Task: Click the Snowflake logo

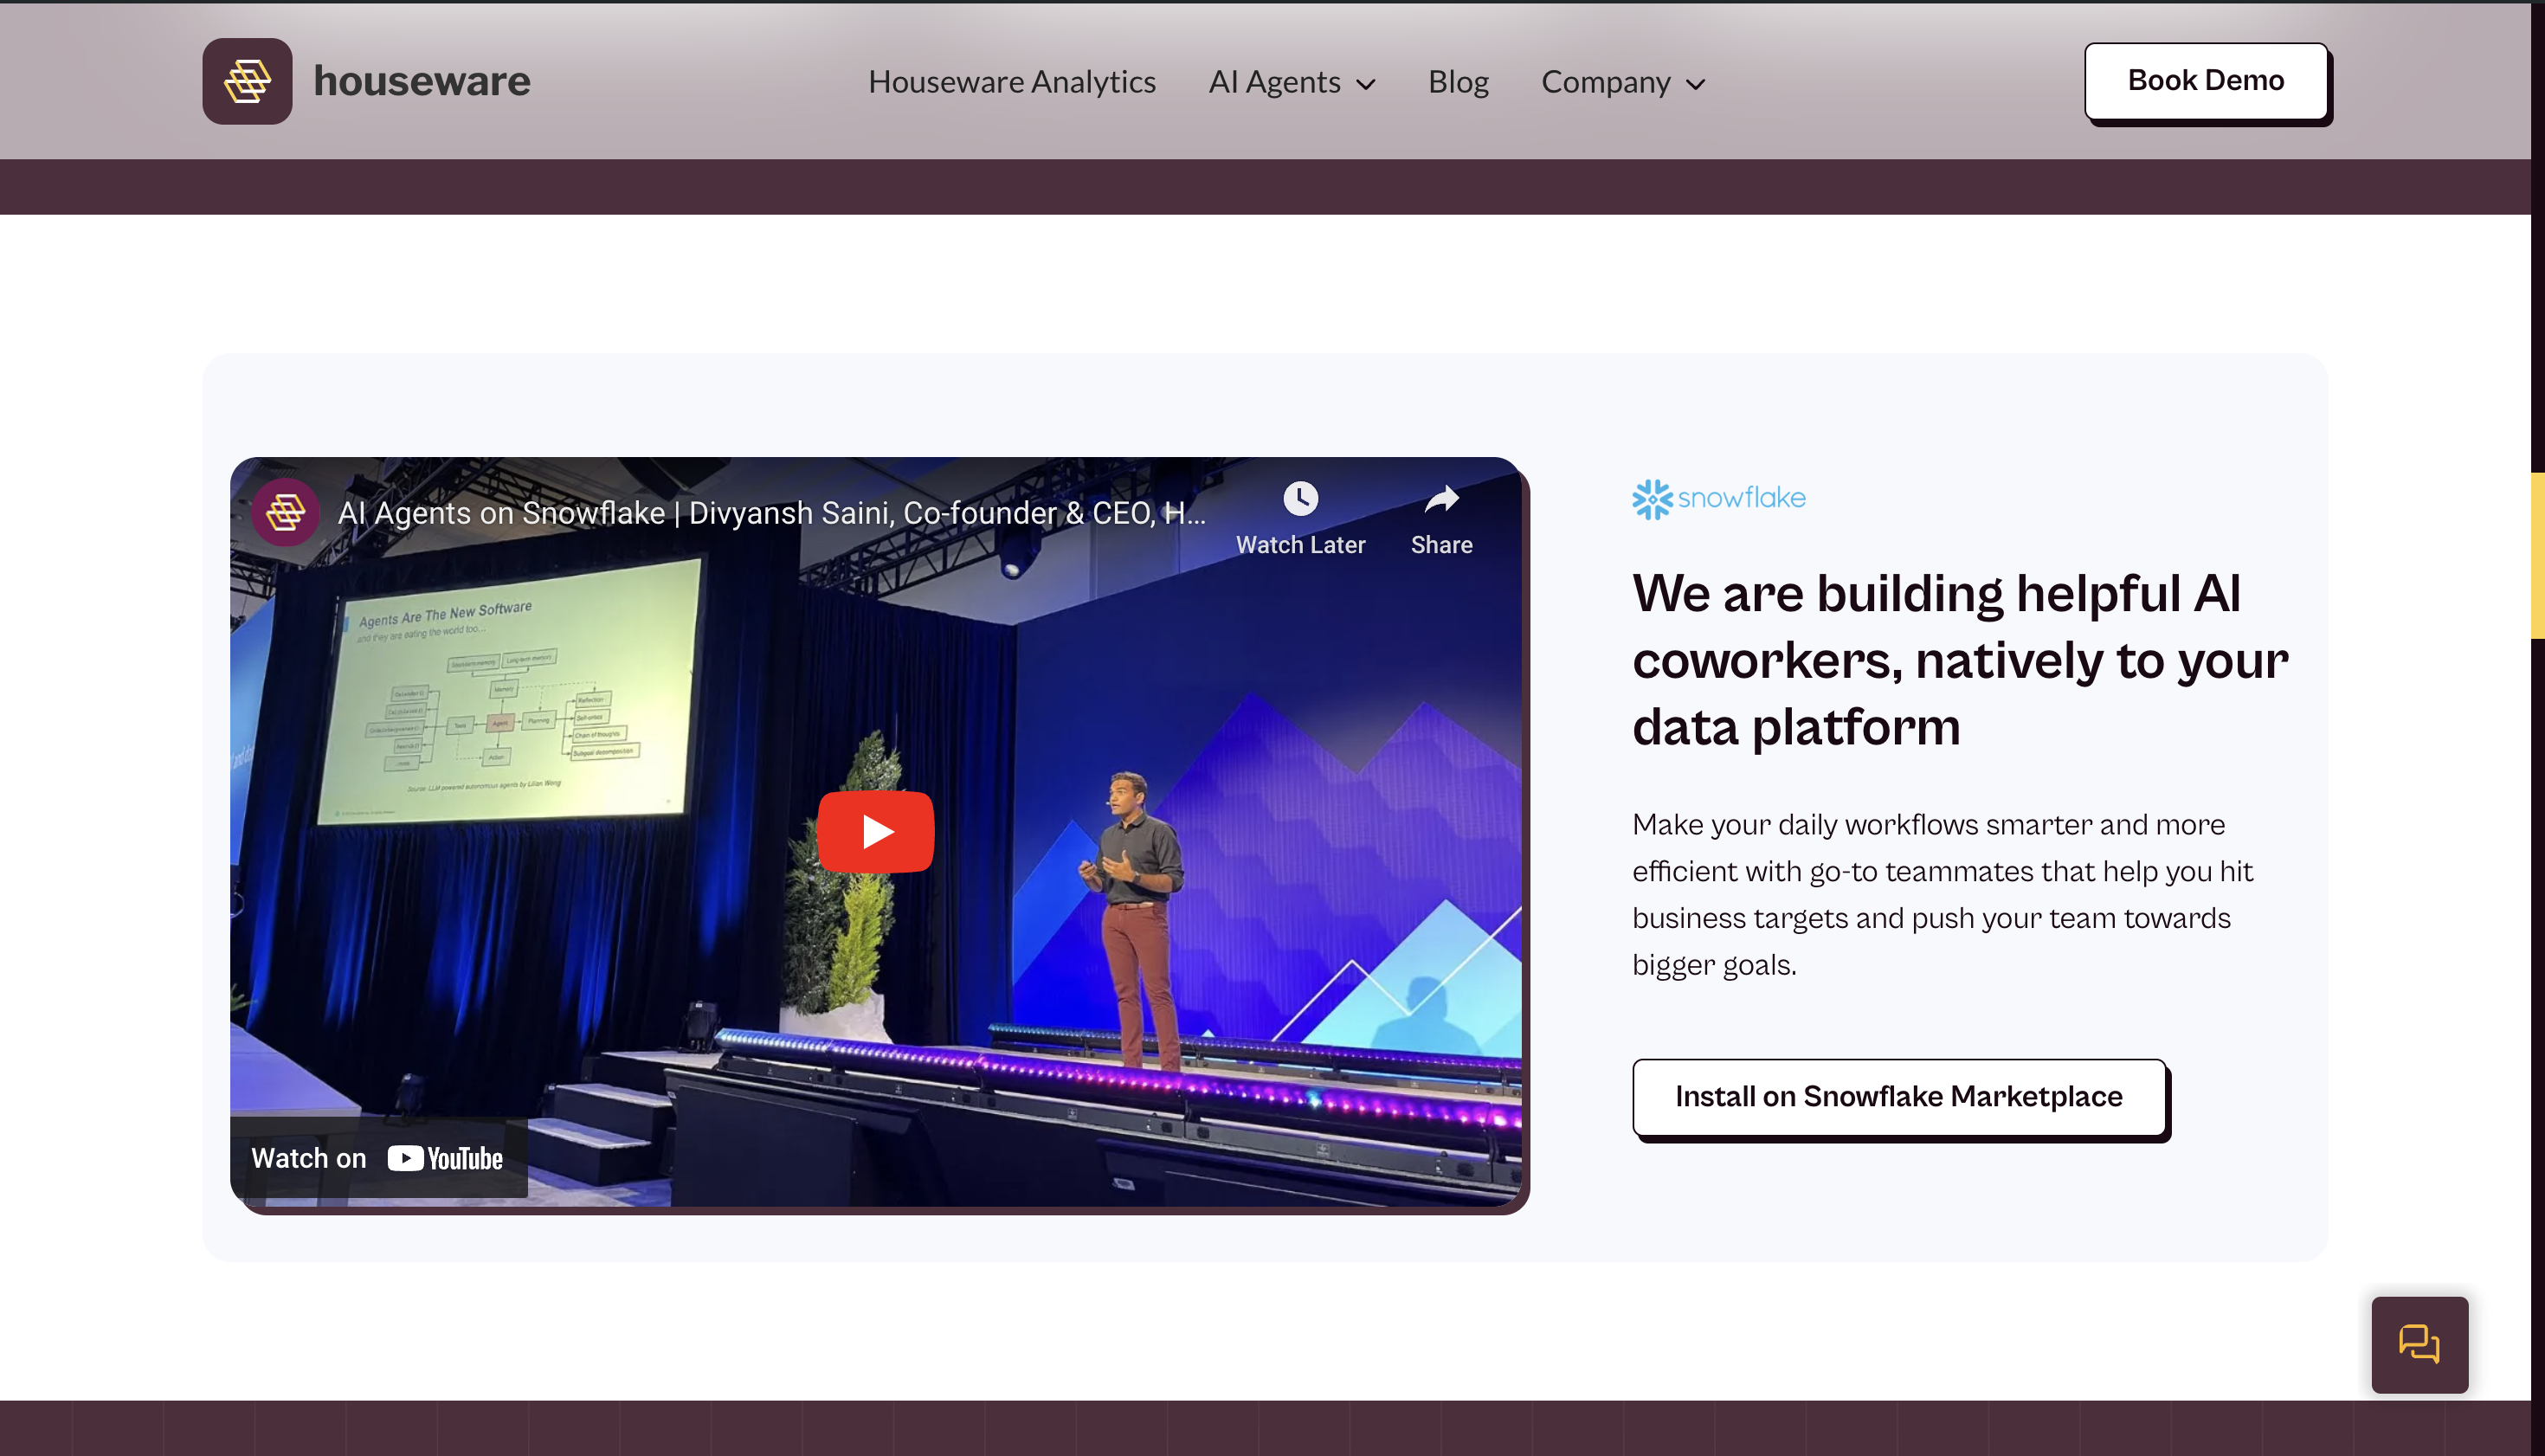Action: click(x=1718, y=498)
